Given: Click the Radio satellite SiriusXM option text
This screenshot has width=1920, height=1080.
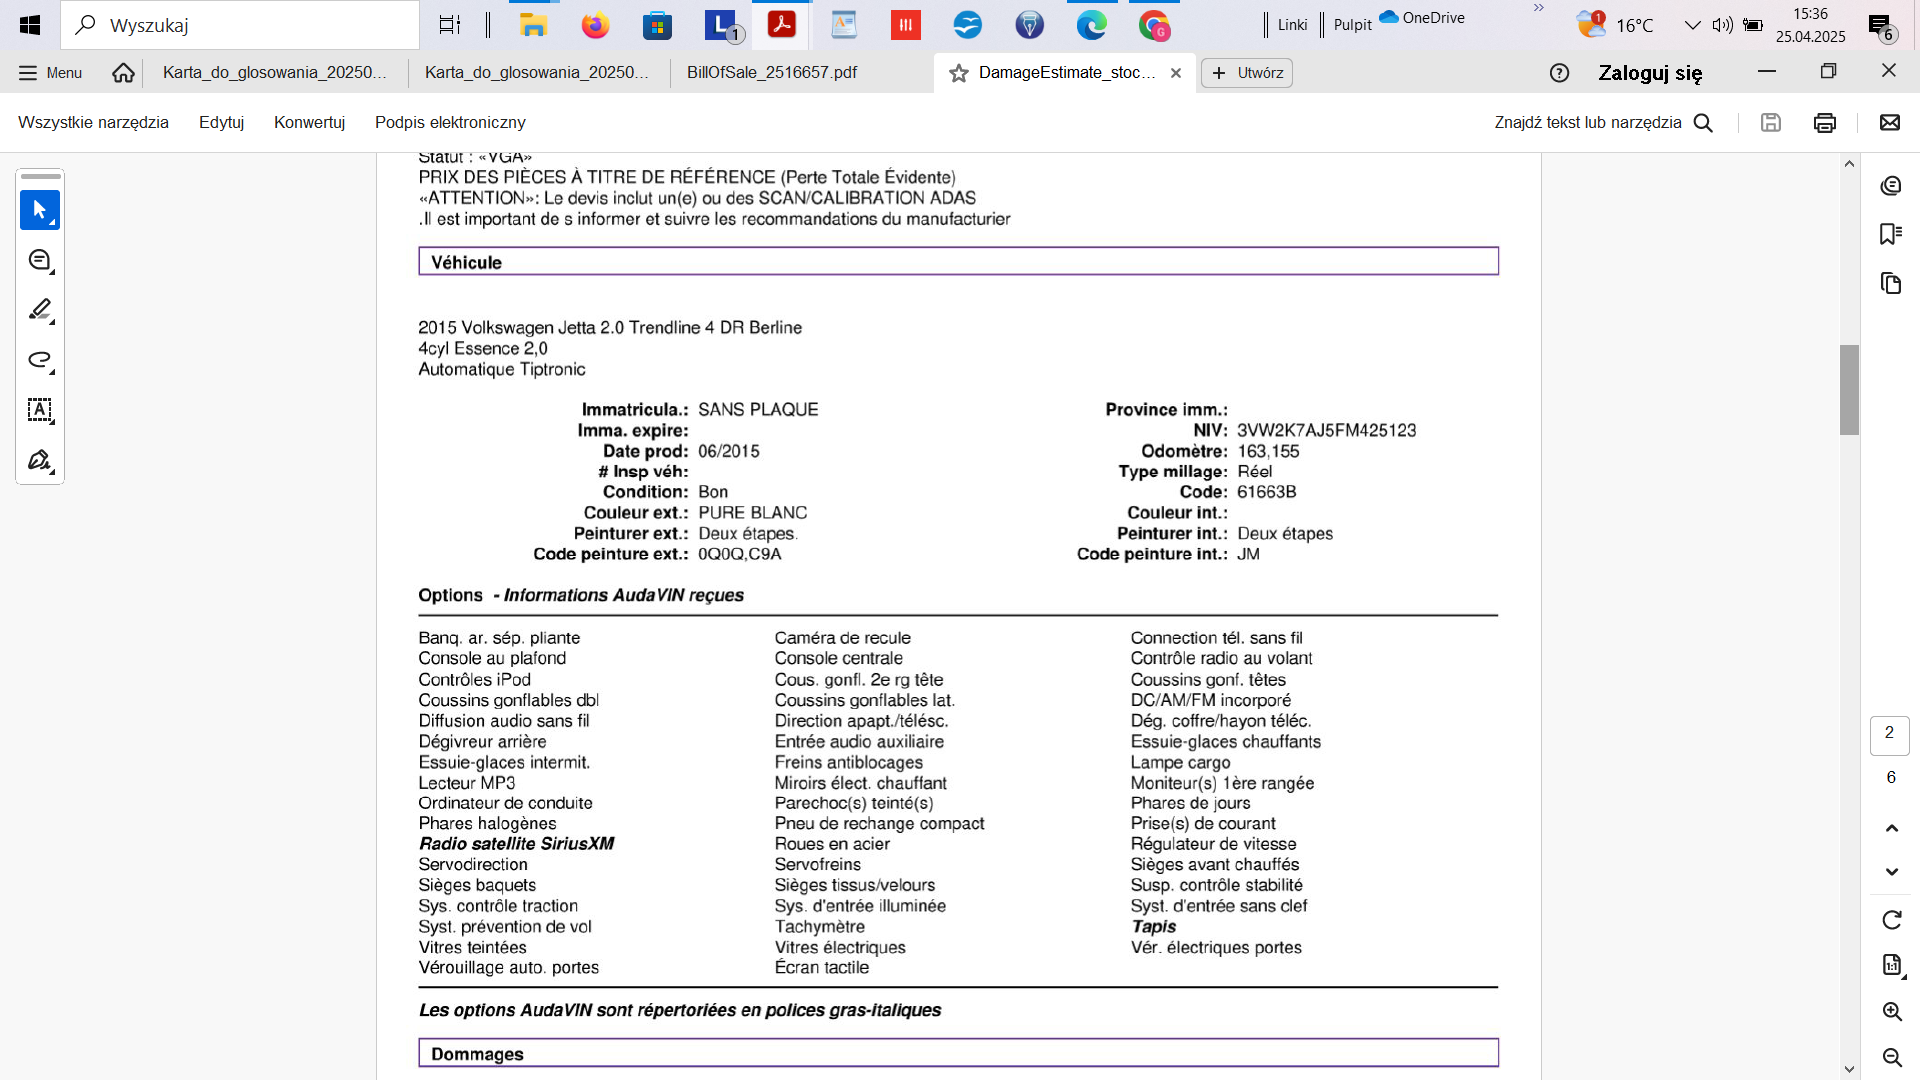Looking at the screenshot, I should tap(516, 843).
